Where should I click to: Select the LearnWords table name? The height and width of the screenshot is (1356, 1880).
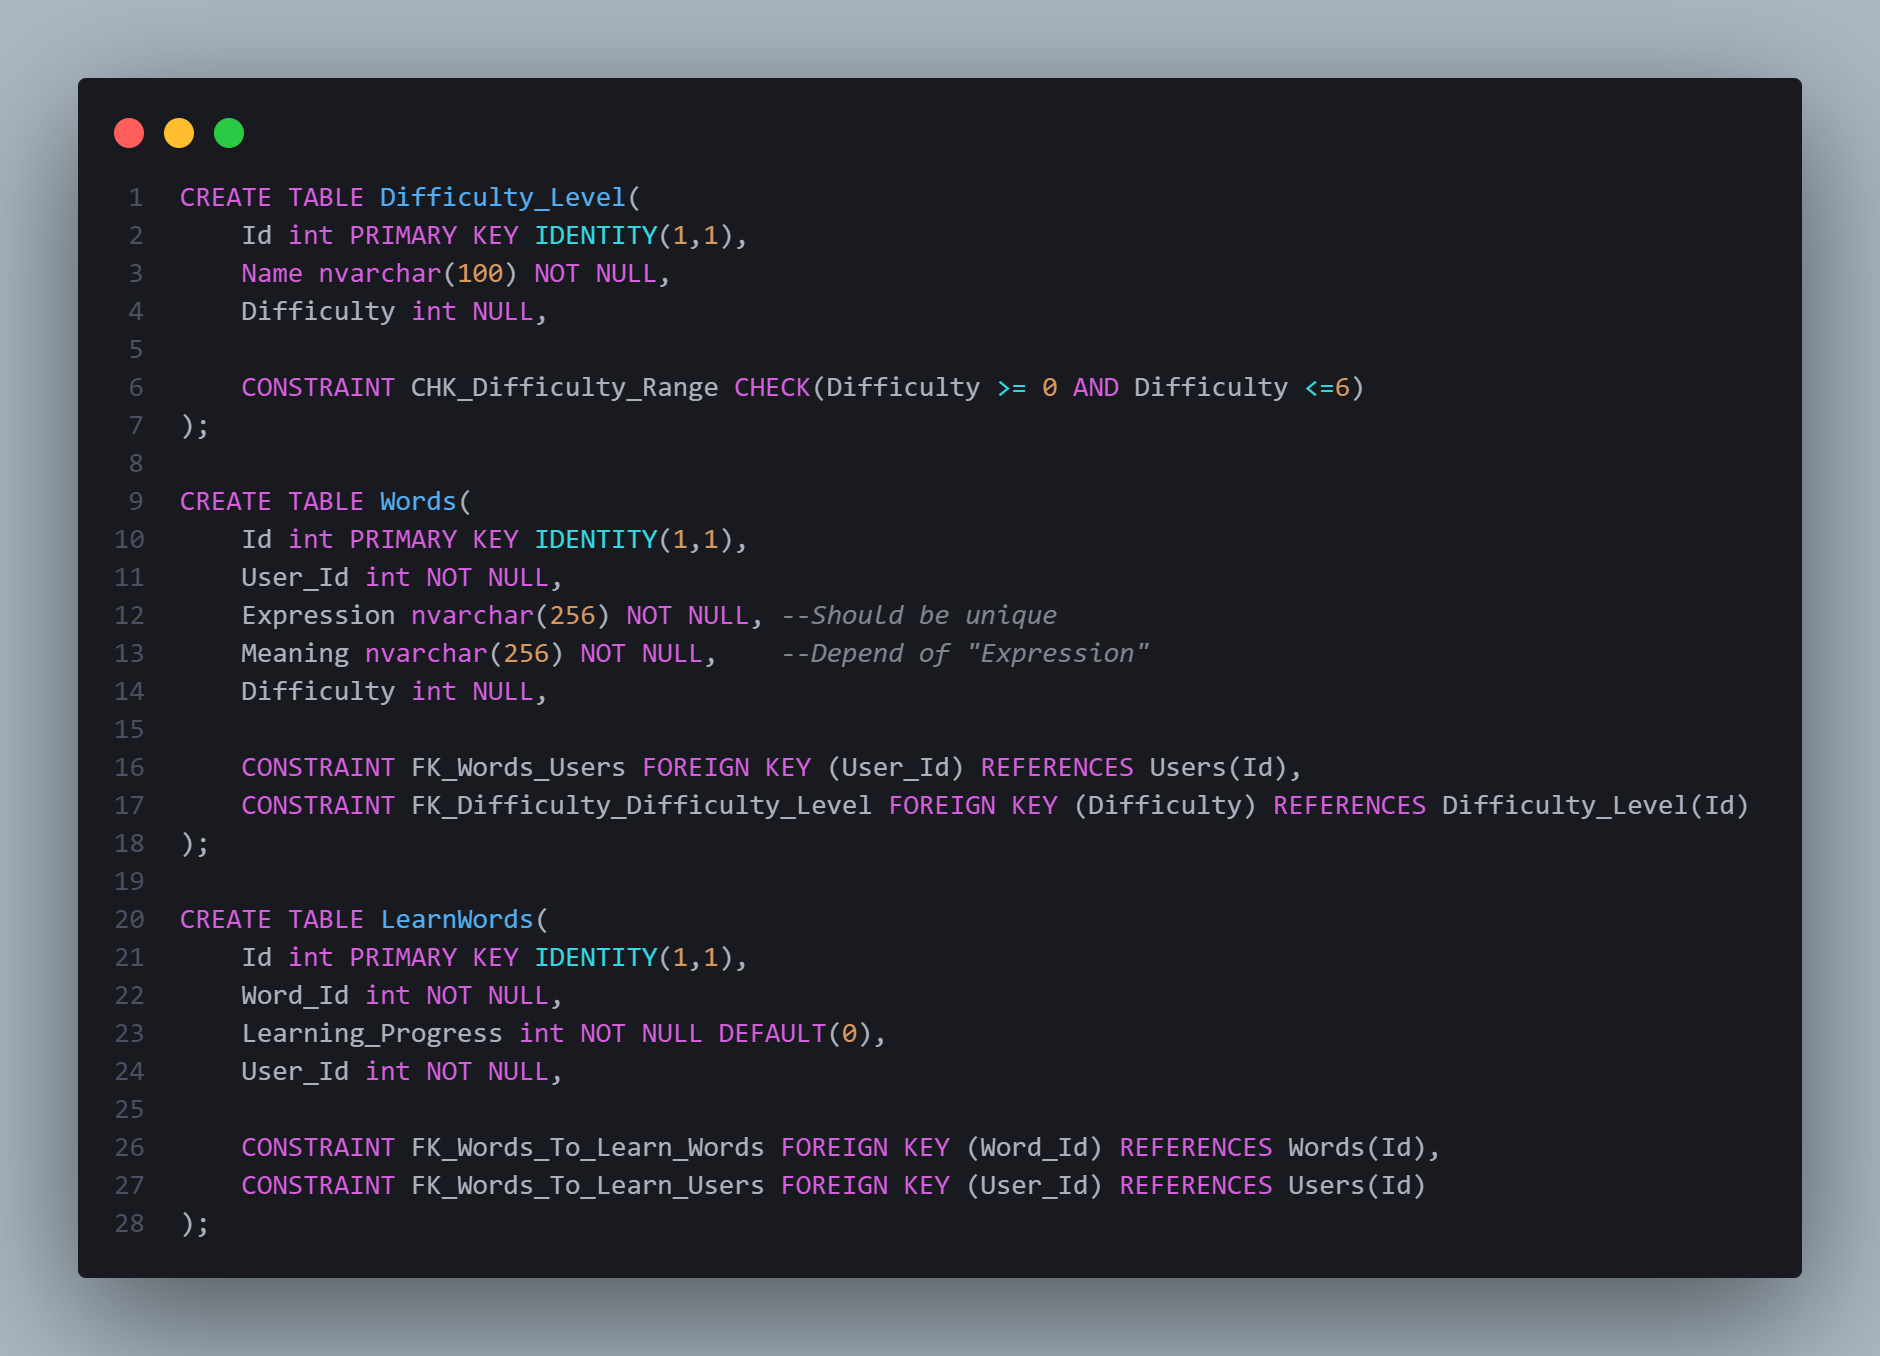[457, 919]
